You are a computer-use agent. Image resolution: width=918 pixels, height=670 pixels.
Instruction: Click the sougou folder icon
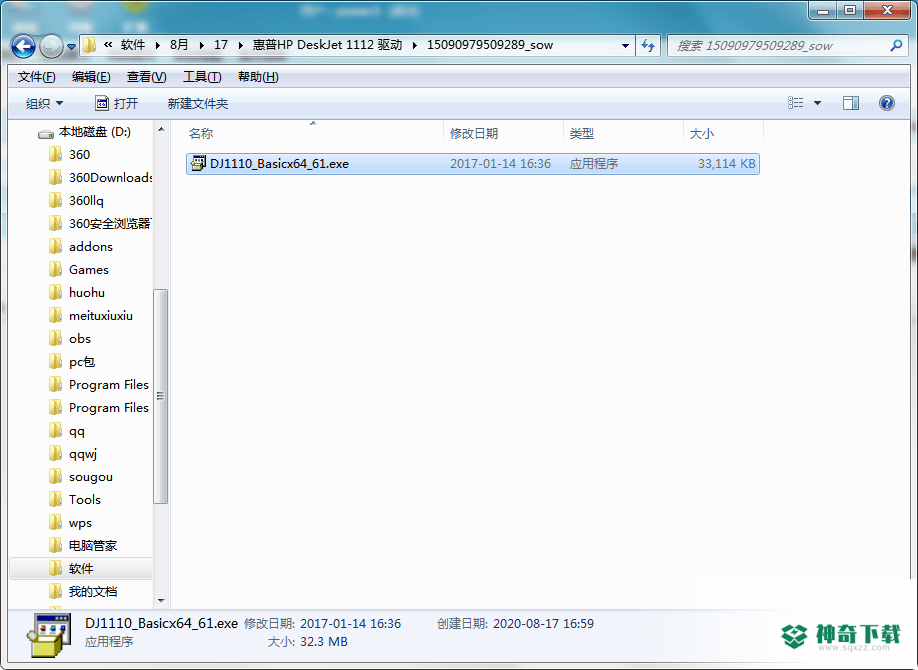coord(55,477)
